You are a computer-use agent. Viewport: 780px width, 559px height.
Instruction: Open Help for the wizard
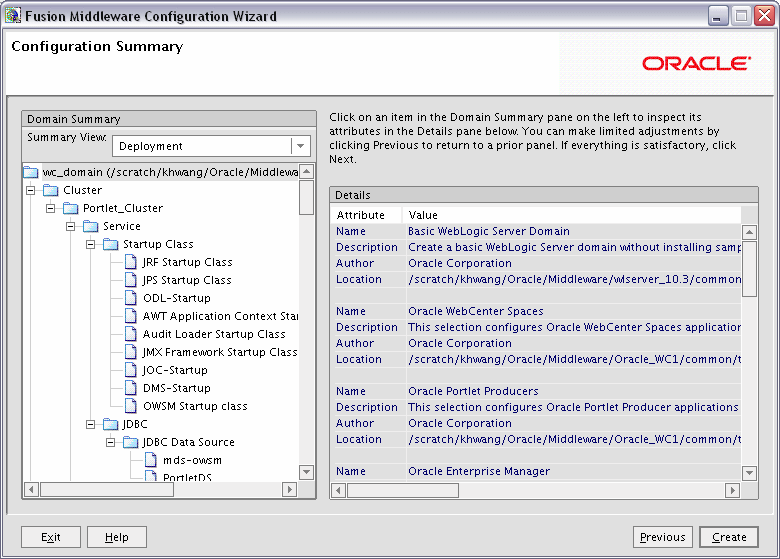[116, 537]
